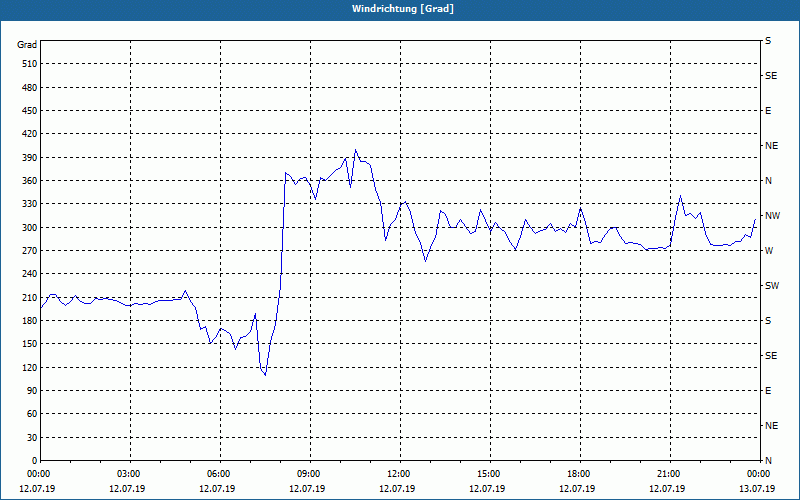The width and height of the screenshot is (800, 500).
Task: Click the "NW" compass label
Action: coord(772,216)
